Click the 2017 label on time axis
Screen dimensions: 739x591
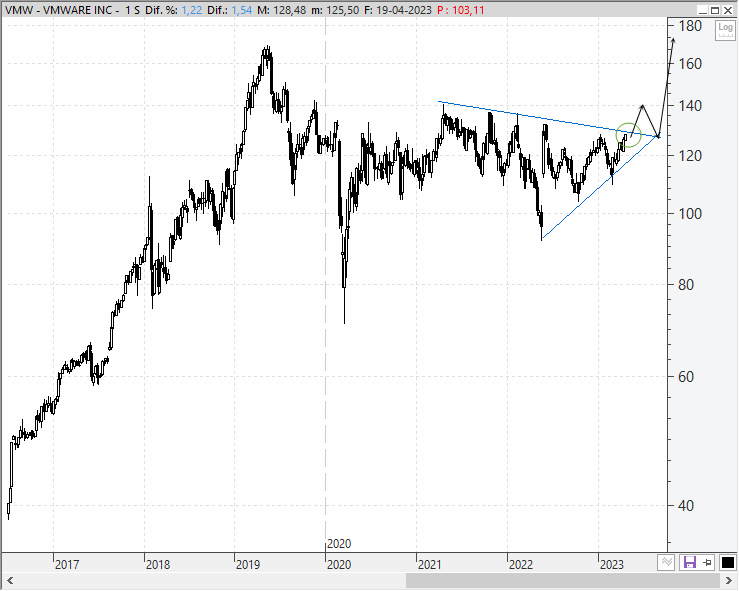coord(67,564)
